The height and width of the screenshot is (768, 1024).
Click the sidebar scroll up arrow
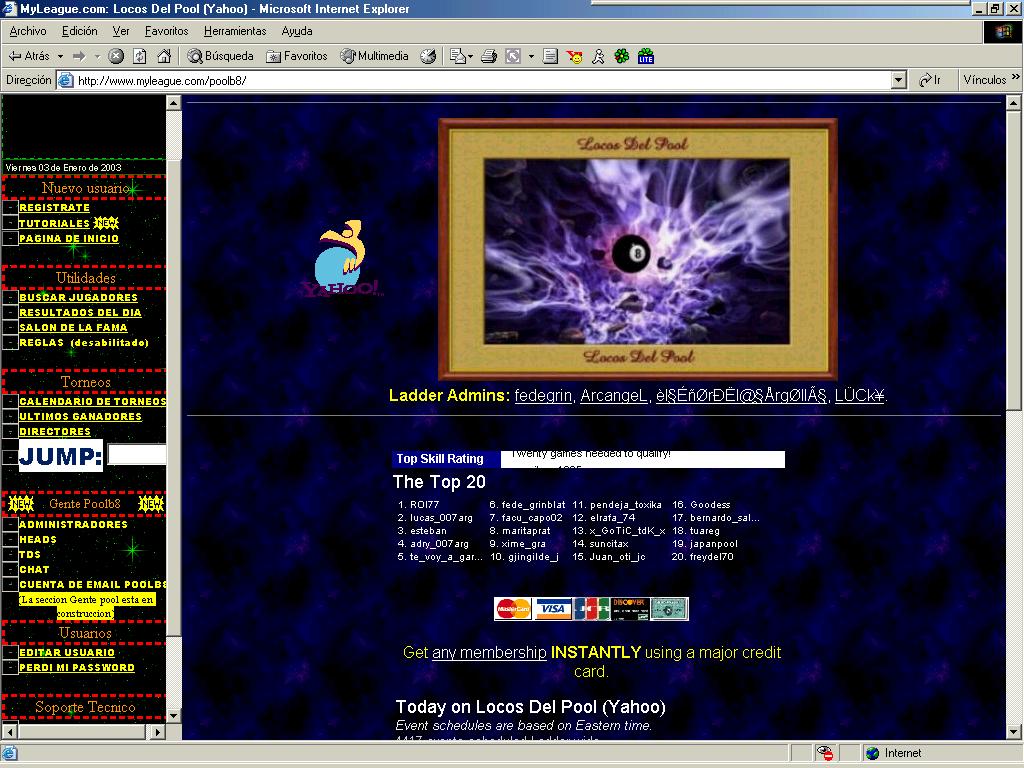tap(173, 103)
